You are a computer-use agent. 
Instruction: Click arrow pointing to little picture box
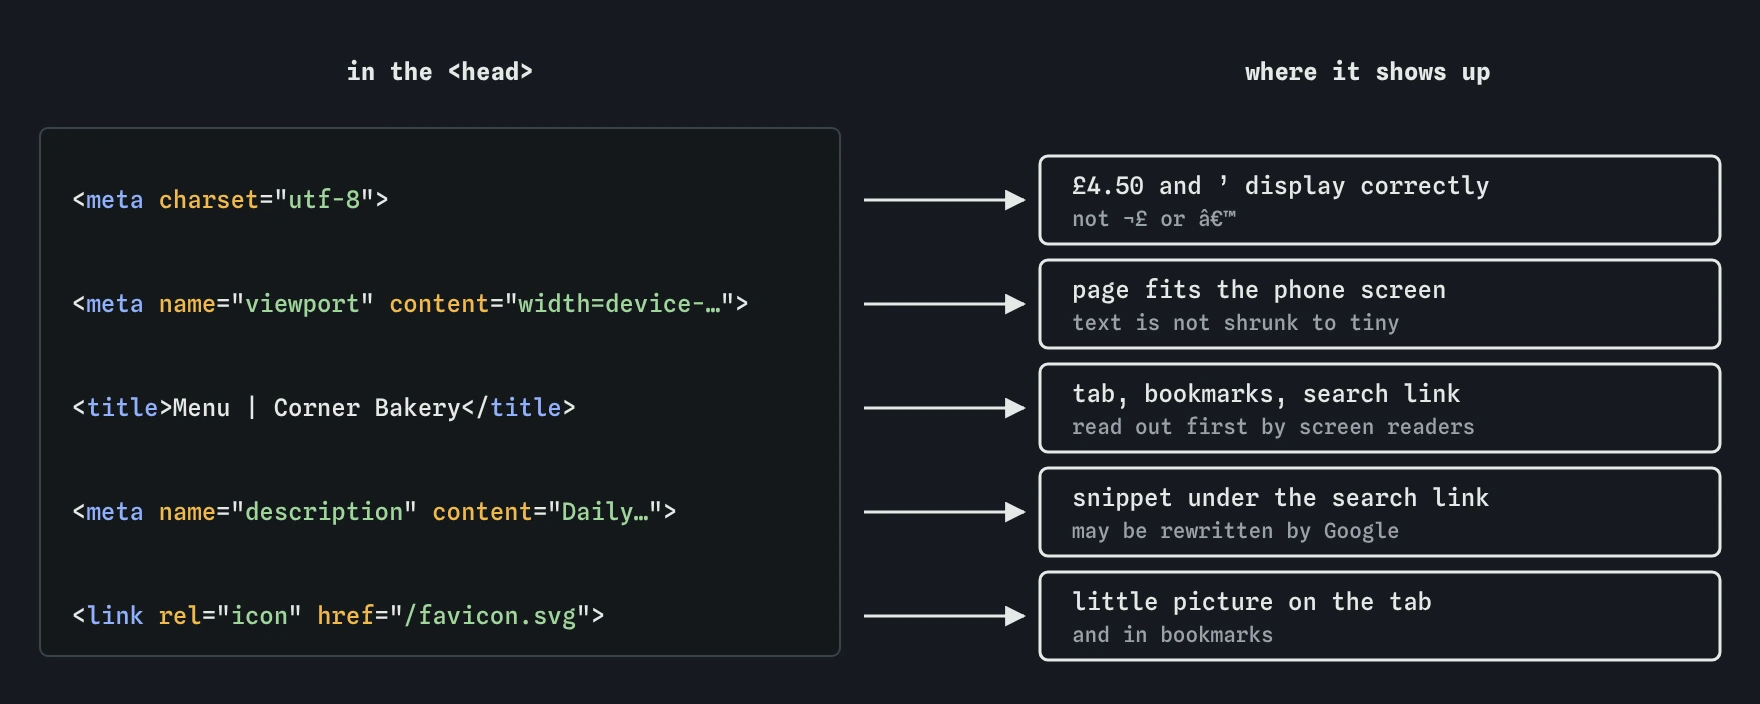click(944, 616)
